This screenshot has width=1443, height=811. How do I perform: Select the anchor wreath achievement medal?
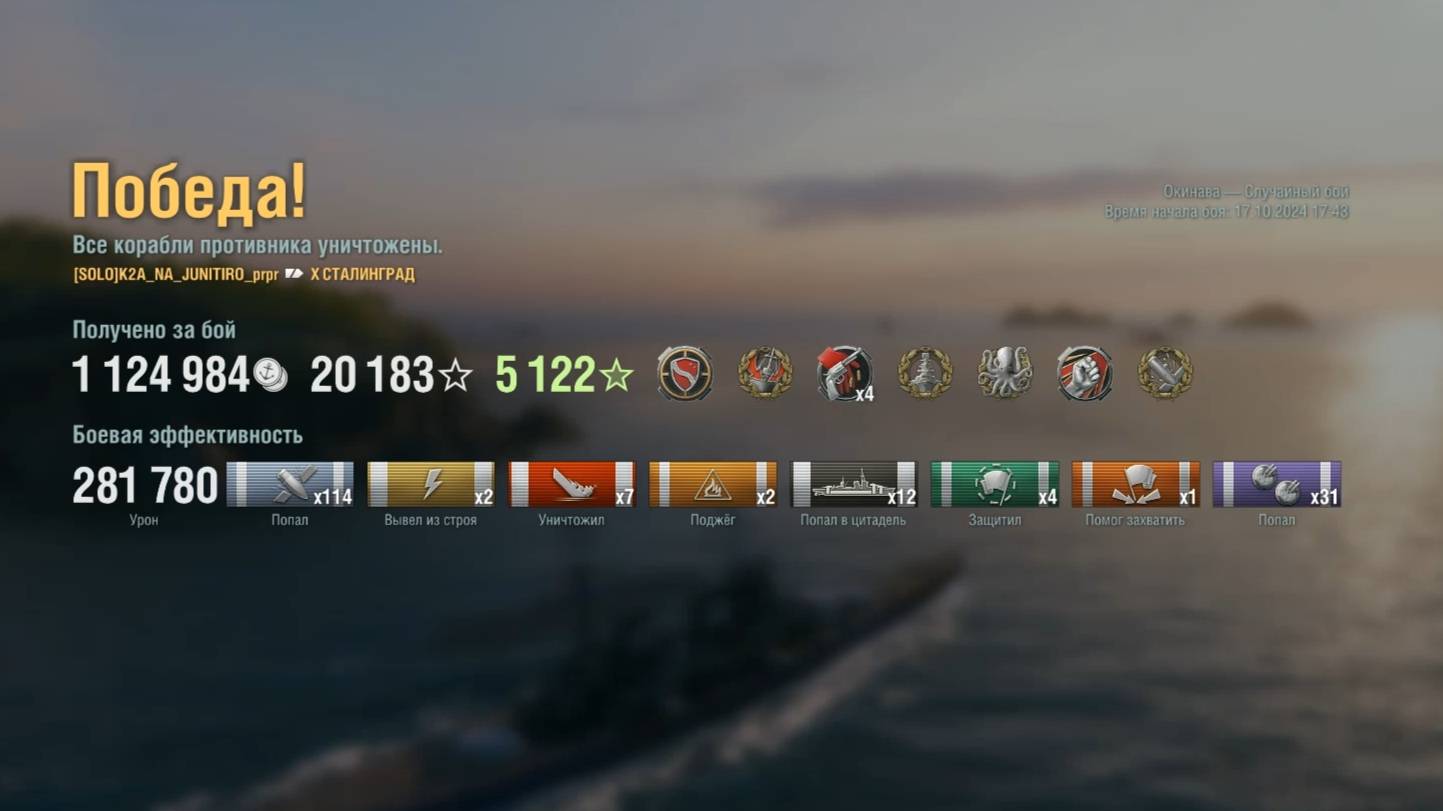[765, 374]
